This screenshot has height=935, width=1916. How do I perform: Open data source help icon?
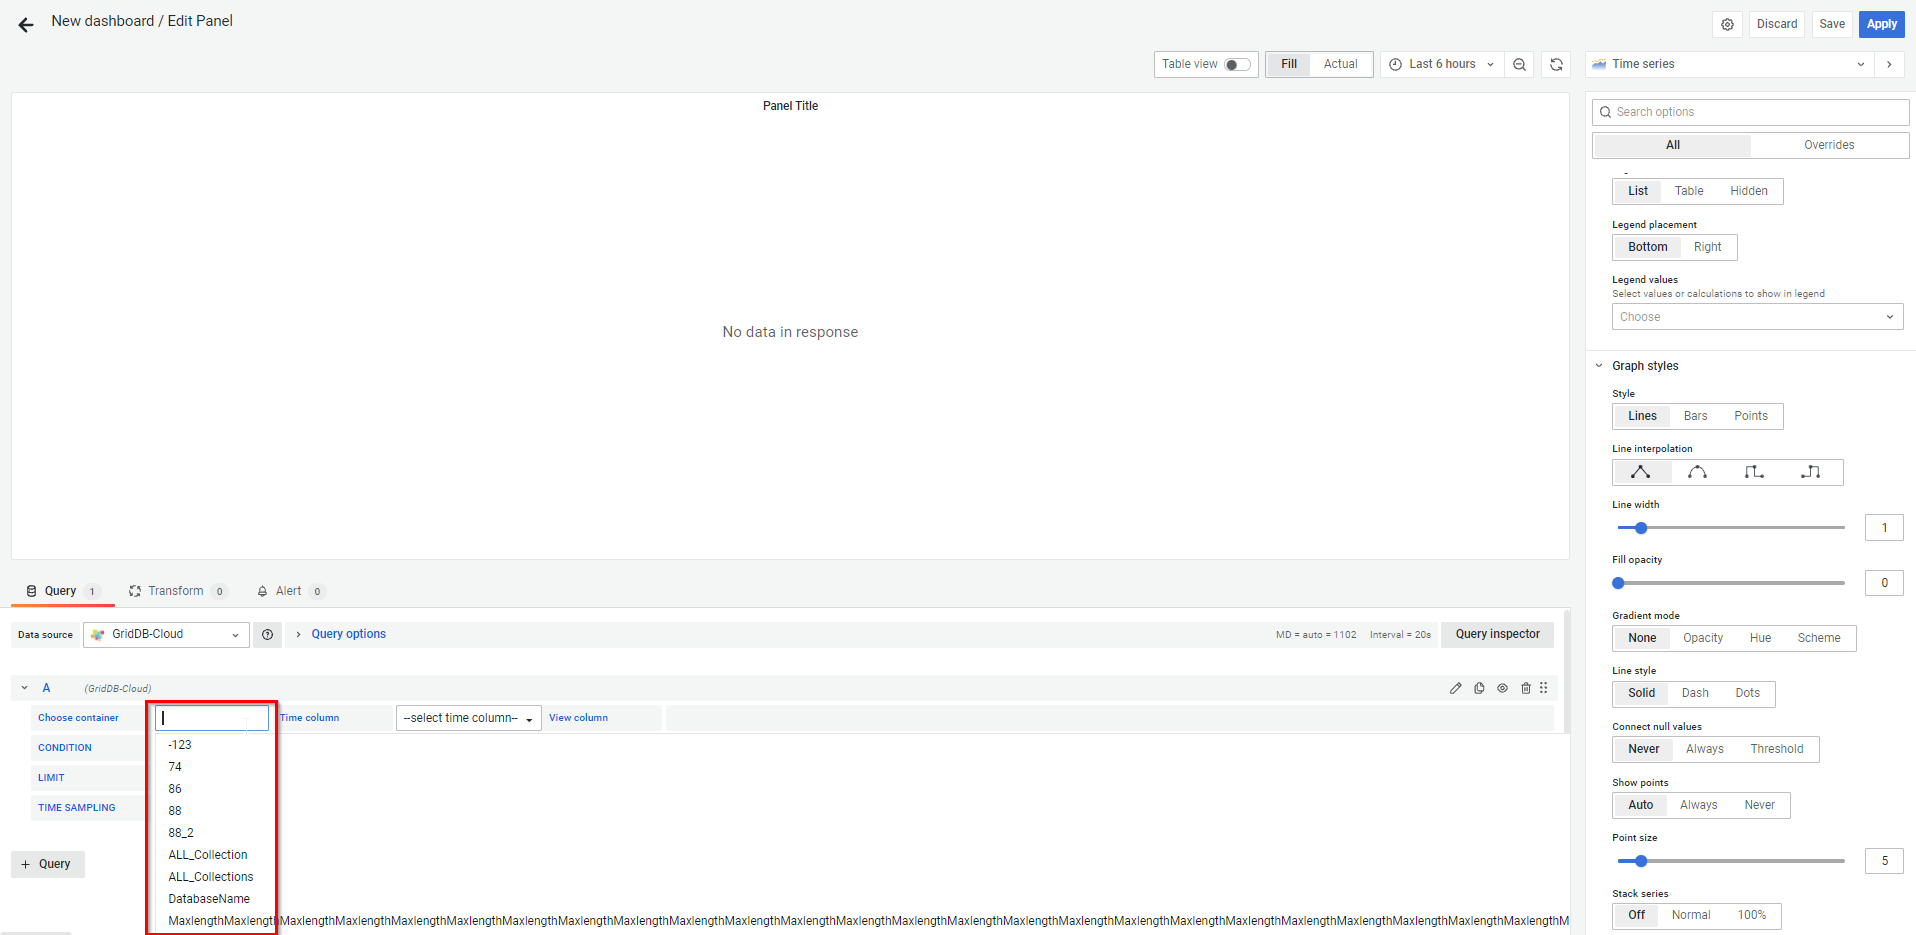(267, 635)
